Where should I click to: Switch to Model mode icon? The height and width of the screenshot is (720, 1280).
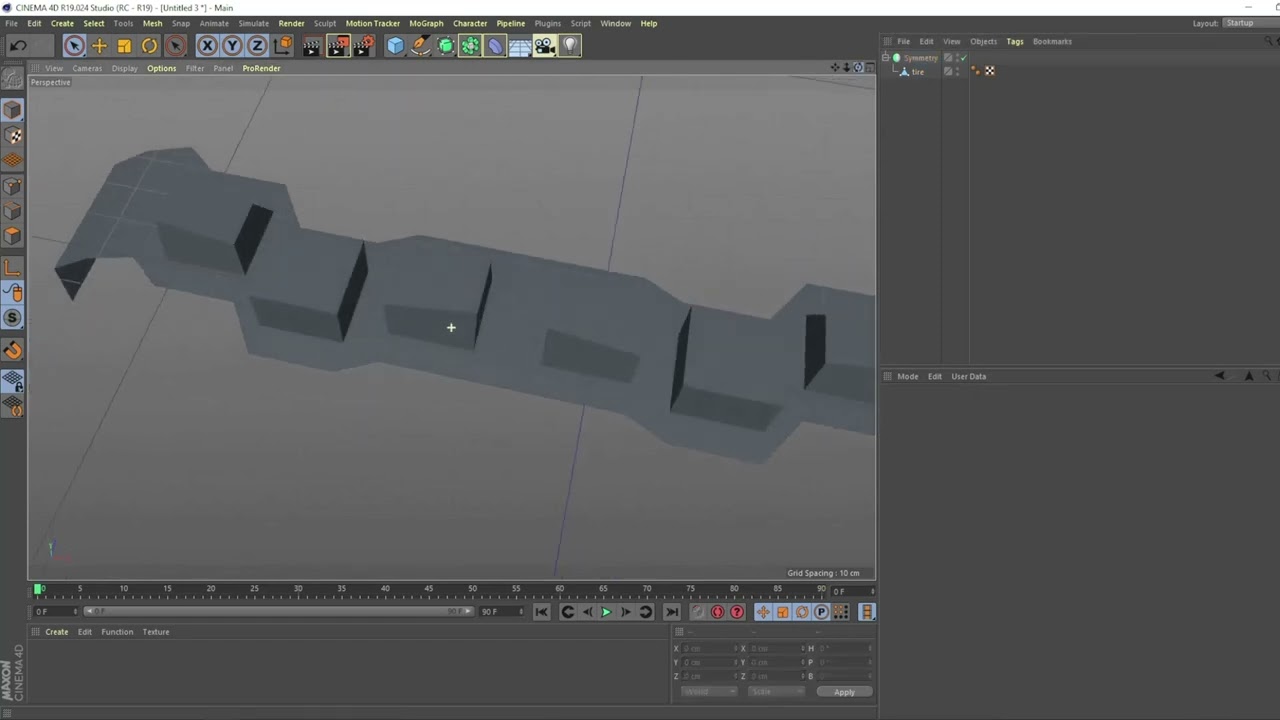click(13, 110)
